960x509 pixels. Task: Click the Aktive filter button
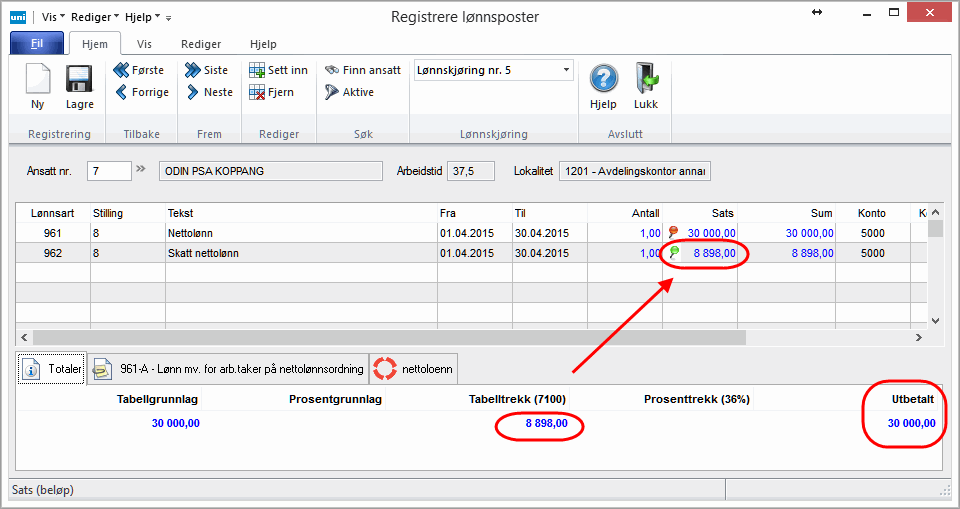(x=349, y=92)
